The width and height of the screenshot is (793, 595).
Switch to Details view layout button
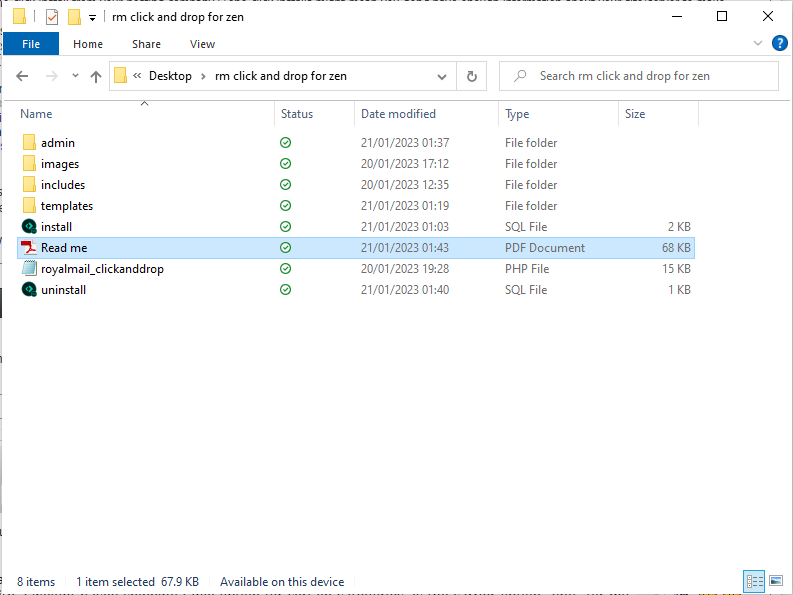point(754,581)
